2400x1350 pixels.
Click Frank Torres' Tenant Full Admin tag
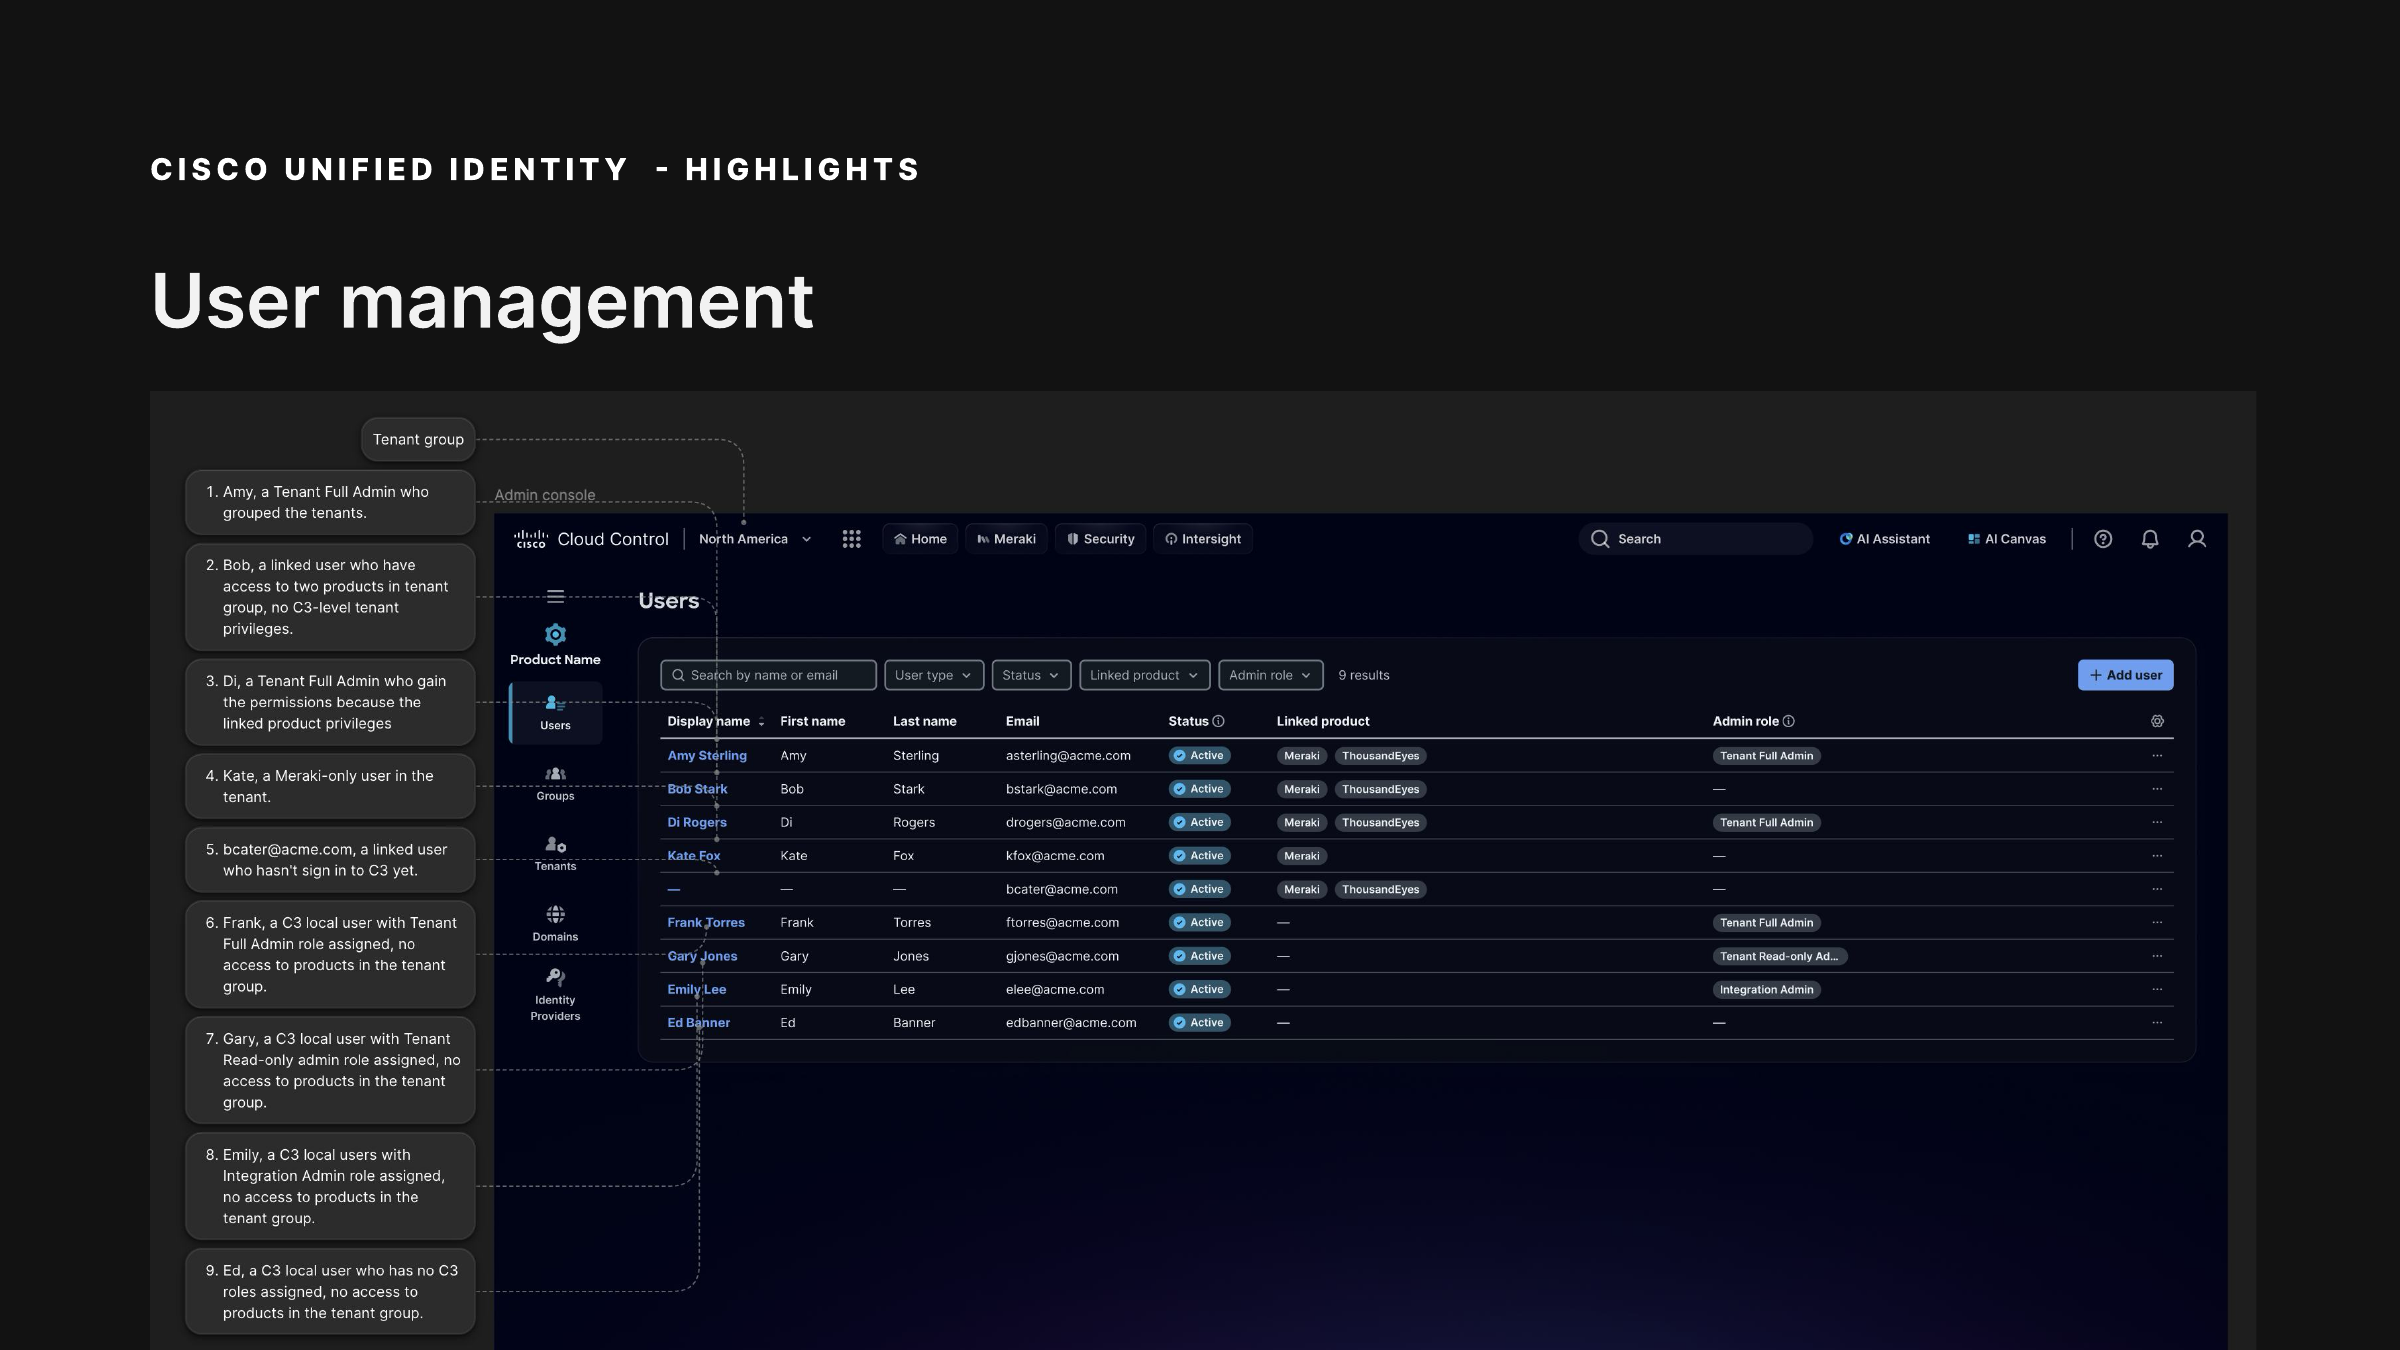tap(1766, 922)
